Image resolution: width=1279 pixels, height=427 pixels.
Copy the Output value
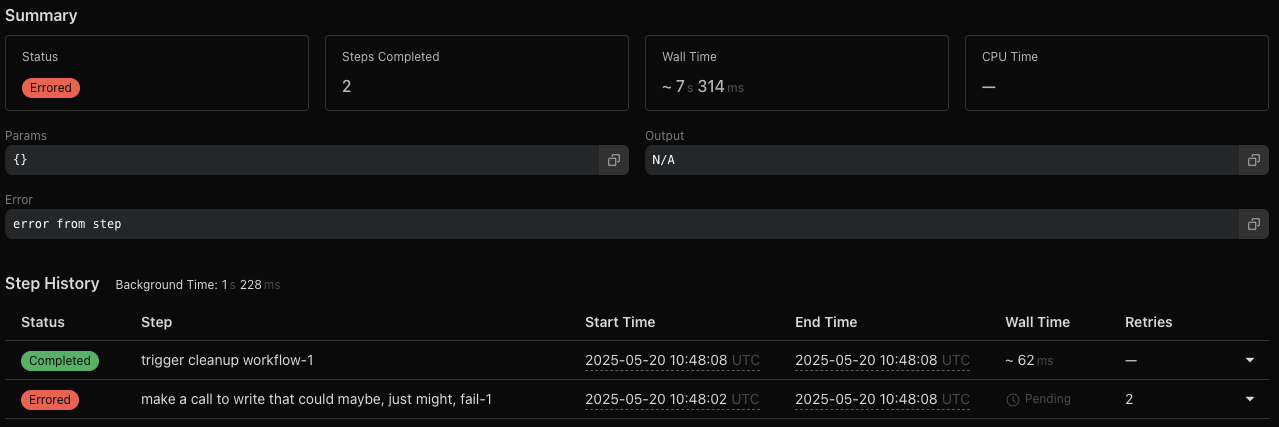click(1253, 160)
